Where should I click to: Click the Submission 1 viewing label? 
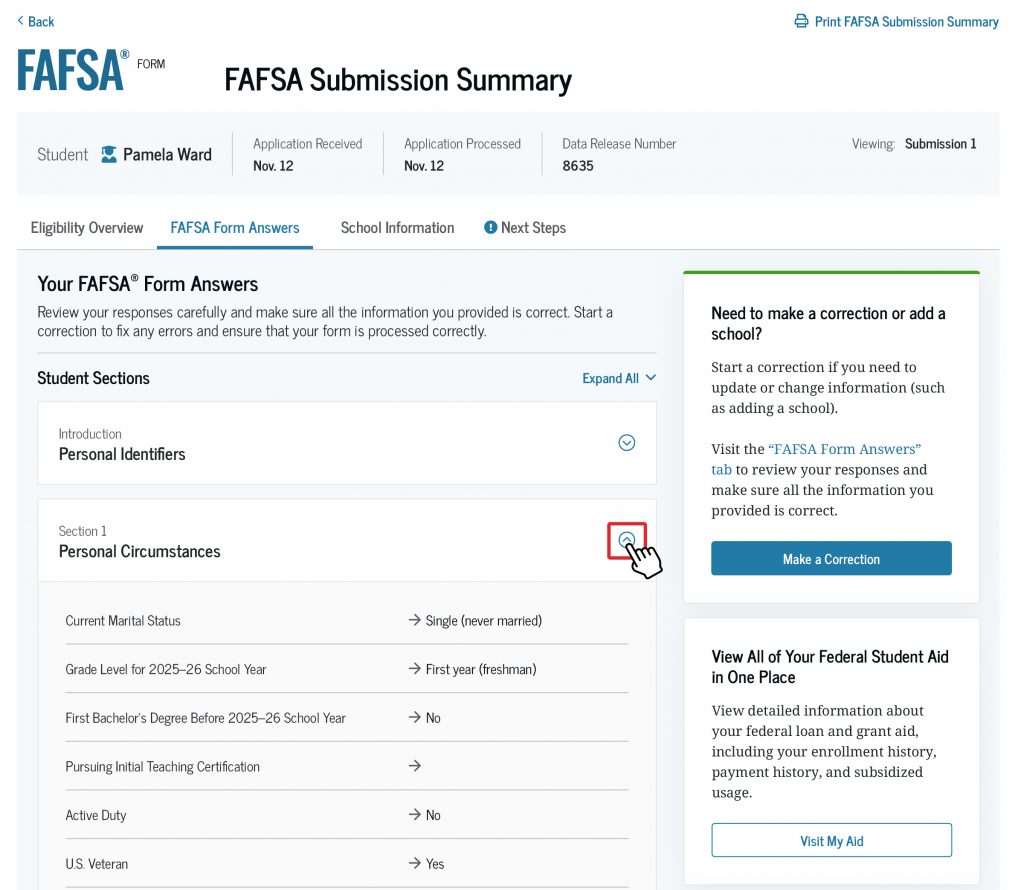click(940, 144)
